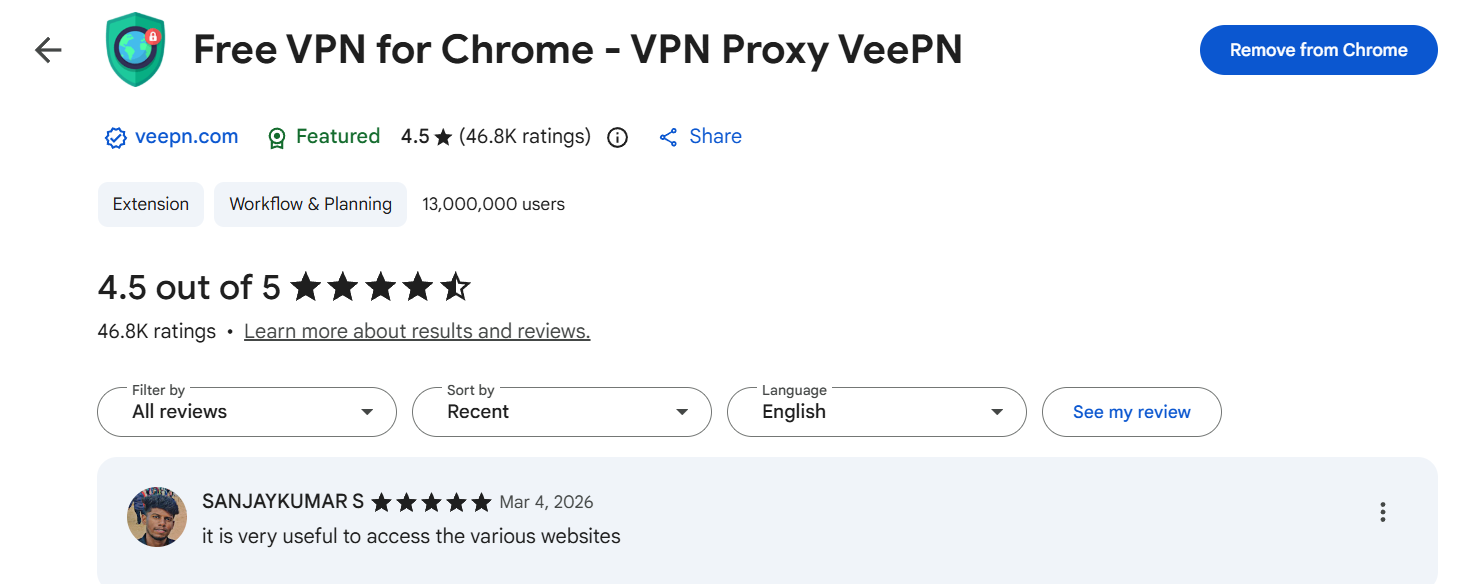Click the large 4.5 out of 5 stars
1460x584 pixels.
click(380, 288)
